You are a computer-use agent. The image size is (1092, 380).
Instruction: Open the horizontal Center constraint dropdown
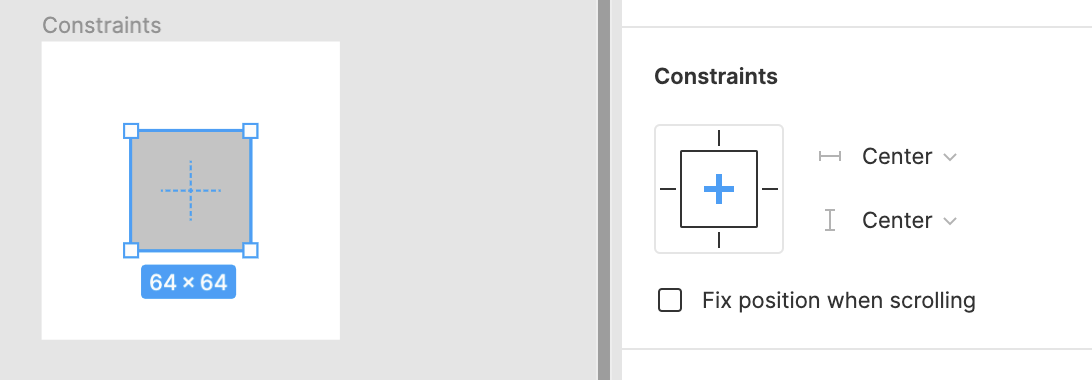pyautogui.click(x=909, y=157)
